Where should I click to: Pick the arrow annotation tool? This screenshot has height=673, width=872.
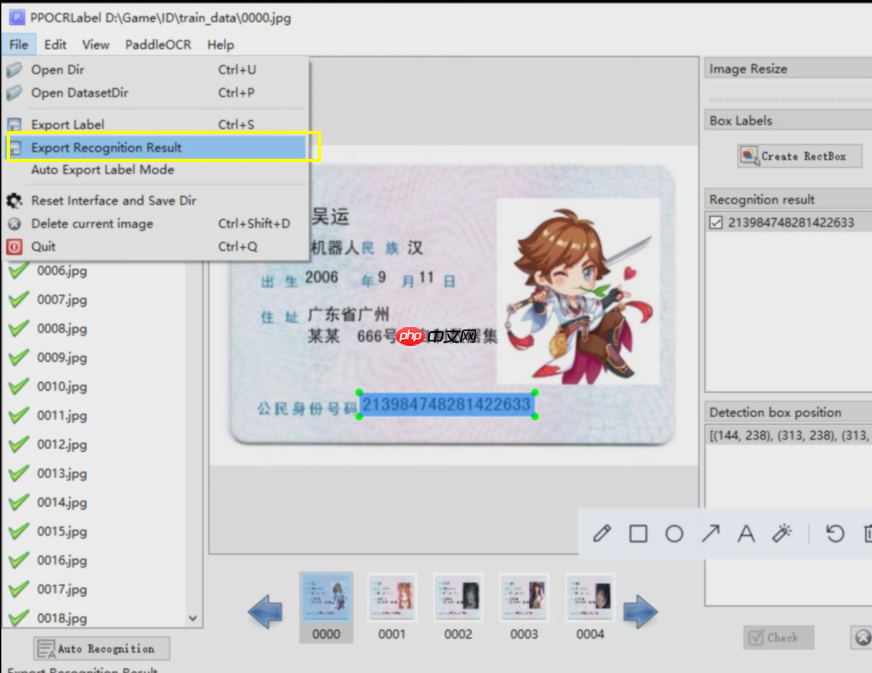[710, 533]
